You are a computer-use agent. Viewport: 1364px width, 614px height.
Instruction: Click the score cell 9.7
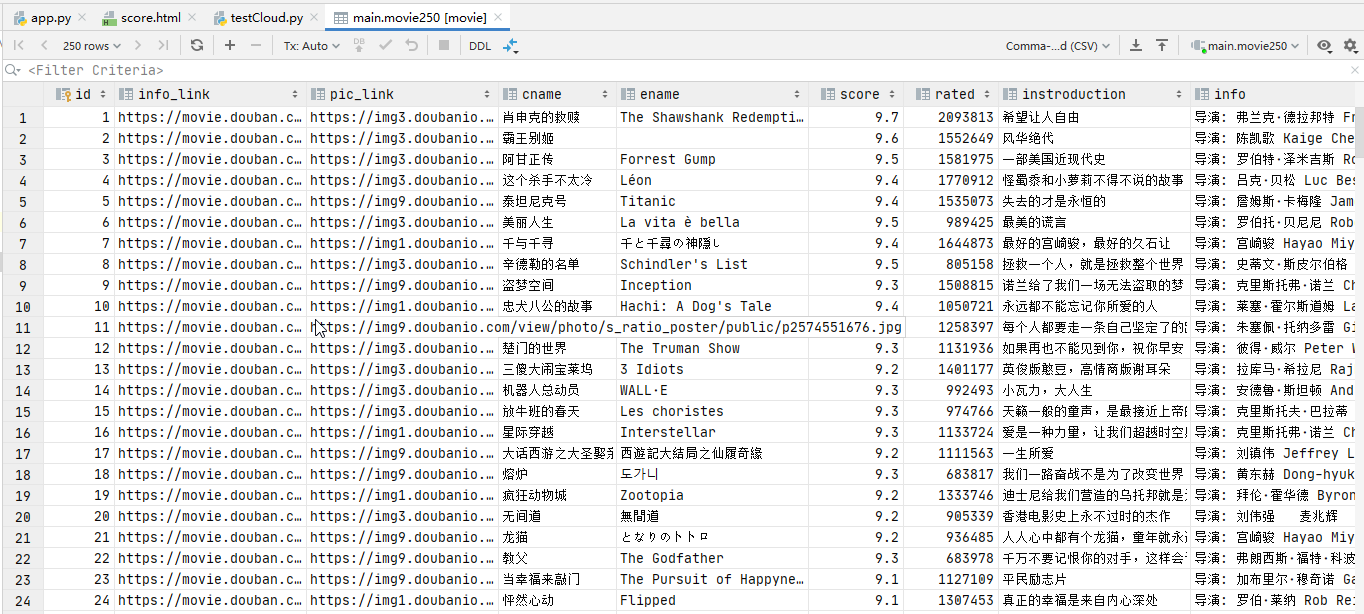click(x=856, y=117)
